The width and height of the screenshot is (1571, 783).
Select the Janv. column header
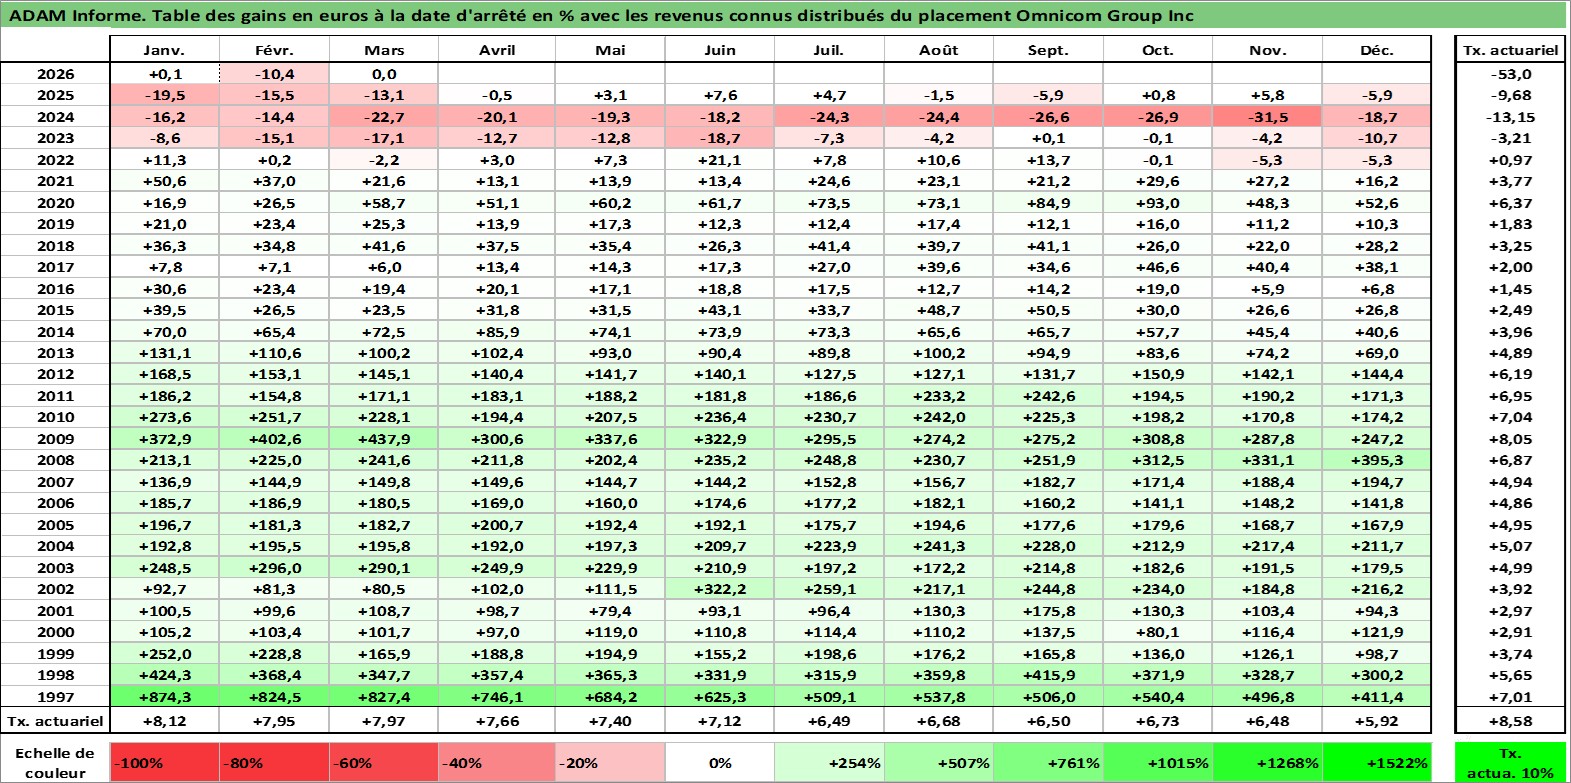(164, 50)
